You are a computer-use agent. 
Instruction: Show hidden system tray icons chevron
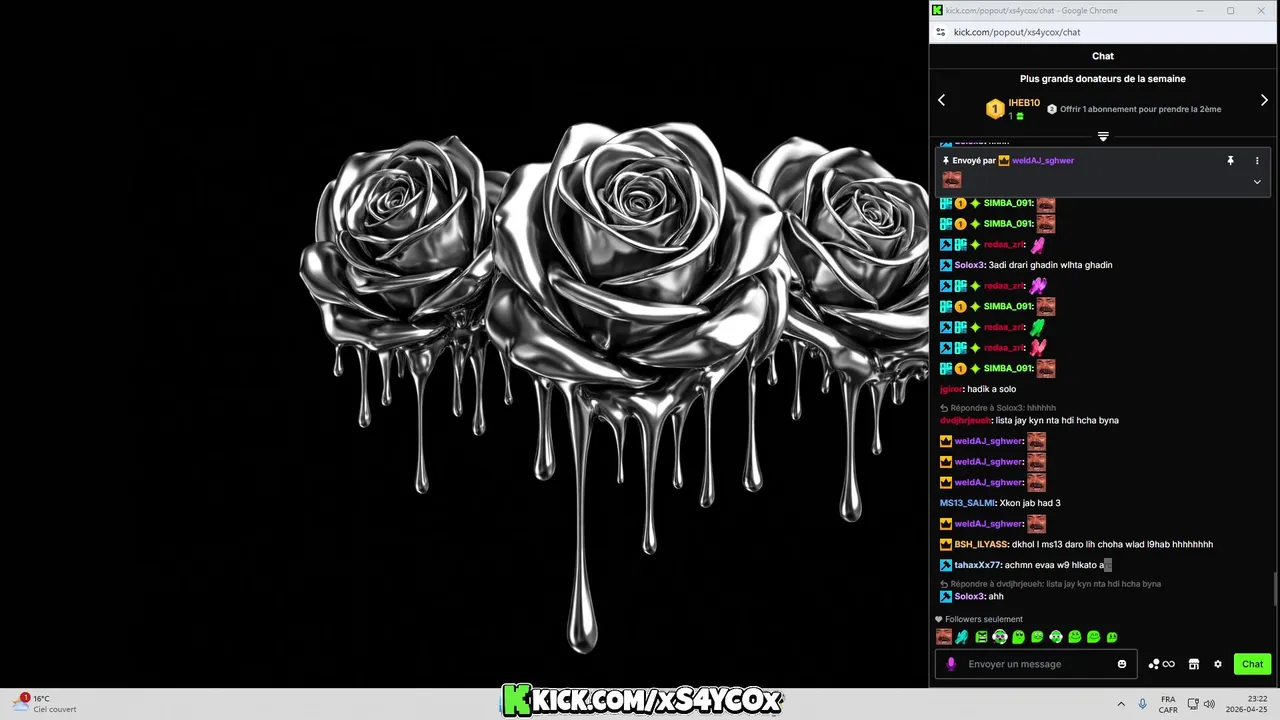coord(1121,704)
